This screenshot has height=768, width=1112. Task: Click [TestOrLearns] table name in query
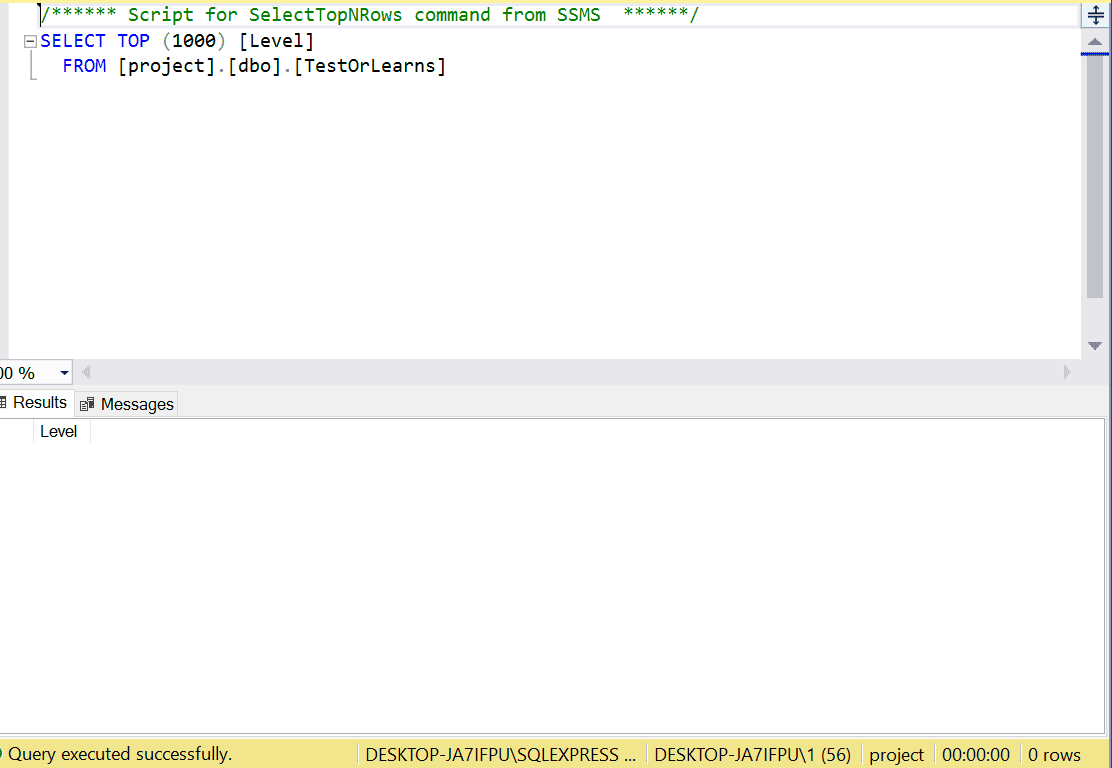(370, 66)
